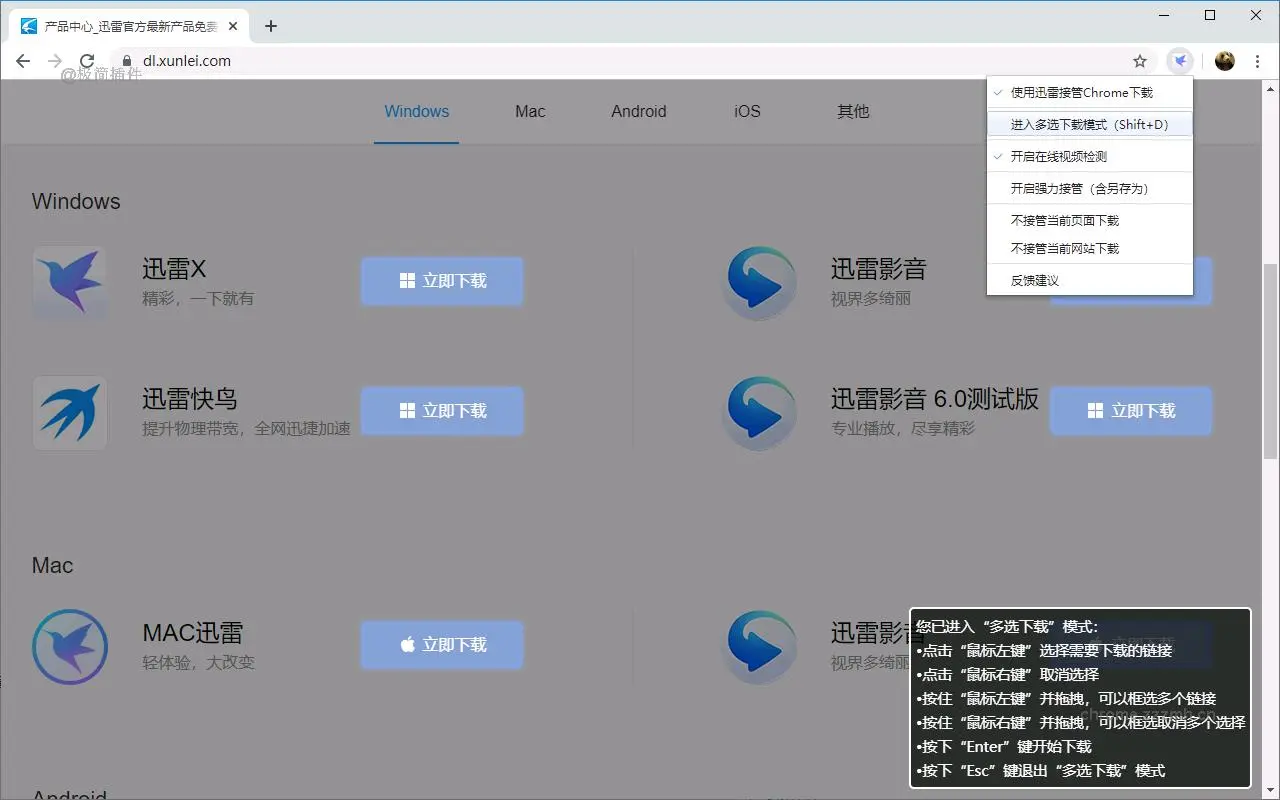The height and width of the screenshot is (800, 1280).
Task: Reload the page with the refresh icon
Action: pos(87,60)
